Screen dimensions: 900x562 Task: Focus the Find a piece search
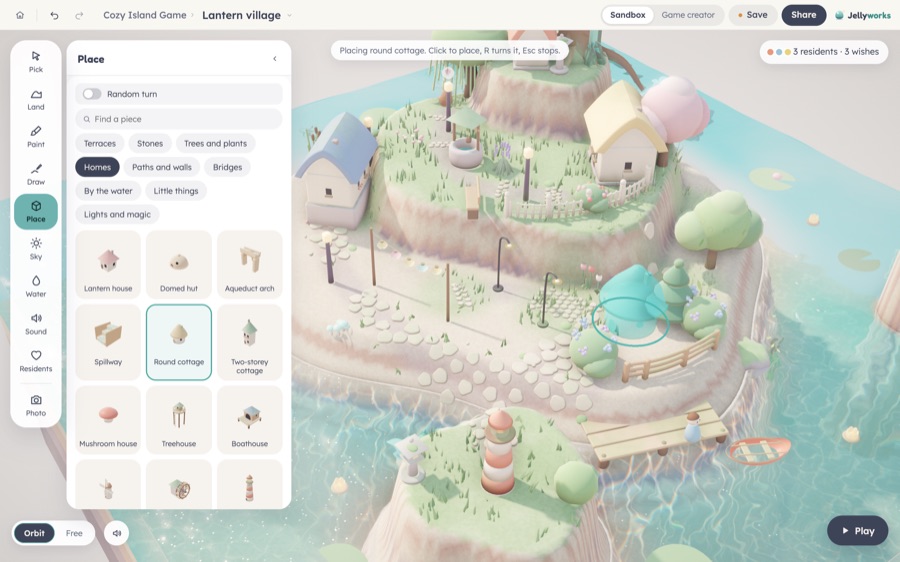pos(179,119)
